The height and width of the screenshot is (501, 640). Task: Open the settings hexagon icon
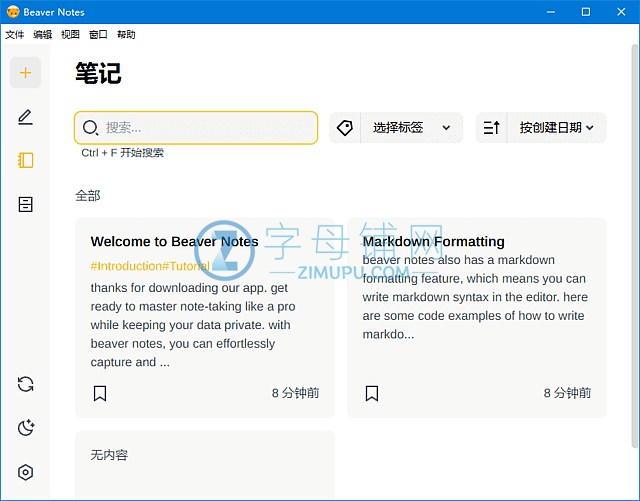[x=26, y=472]
